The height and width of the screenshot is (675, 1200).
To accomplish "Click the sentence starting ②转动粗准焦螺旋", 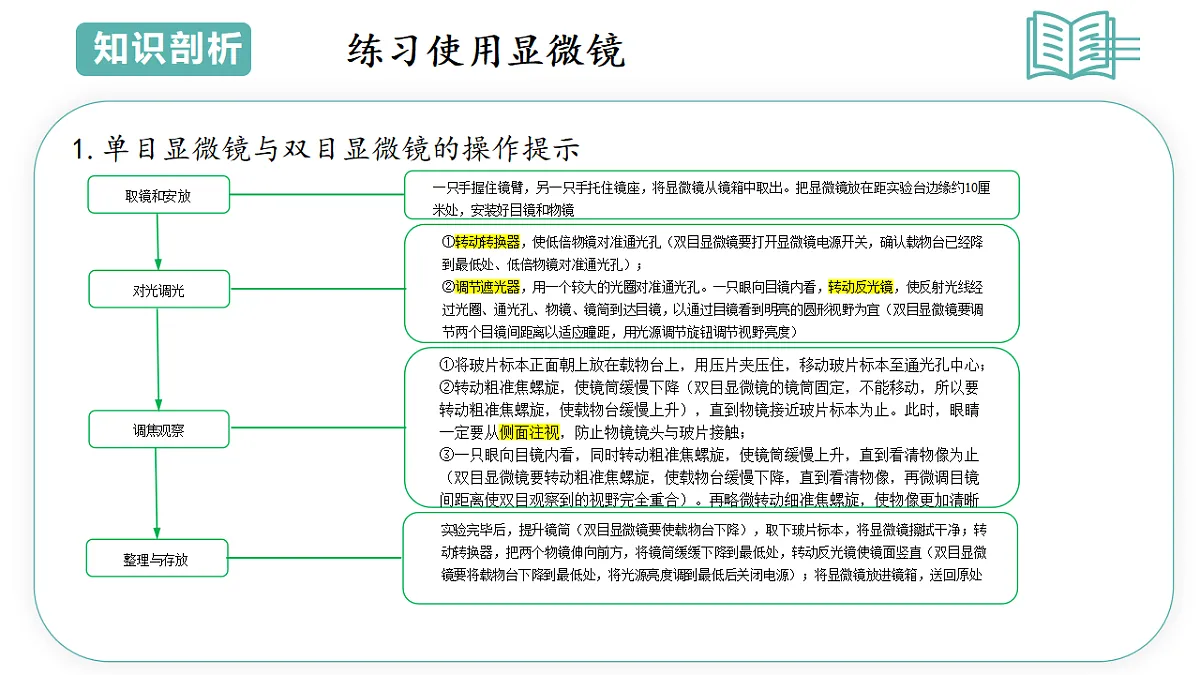I will [712, 409].
